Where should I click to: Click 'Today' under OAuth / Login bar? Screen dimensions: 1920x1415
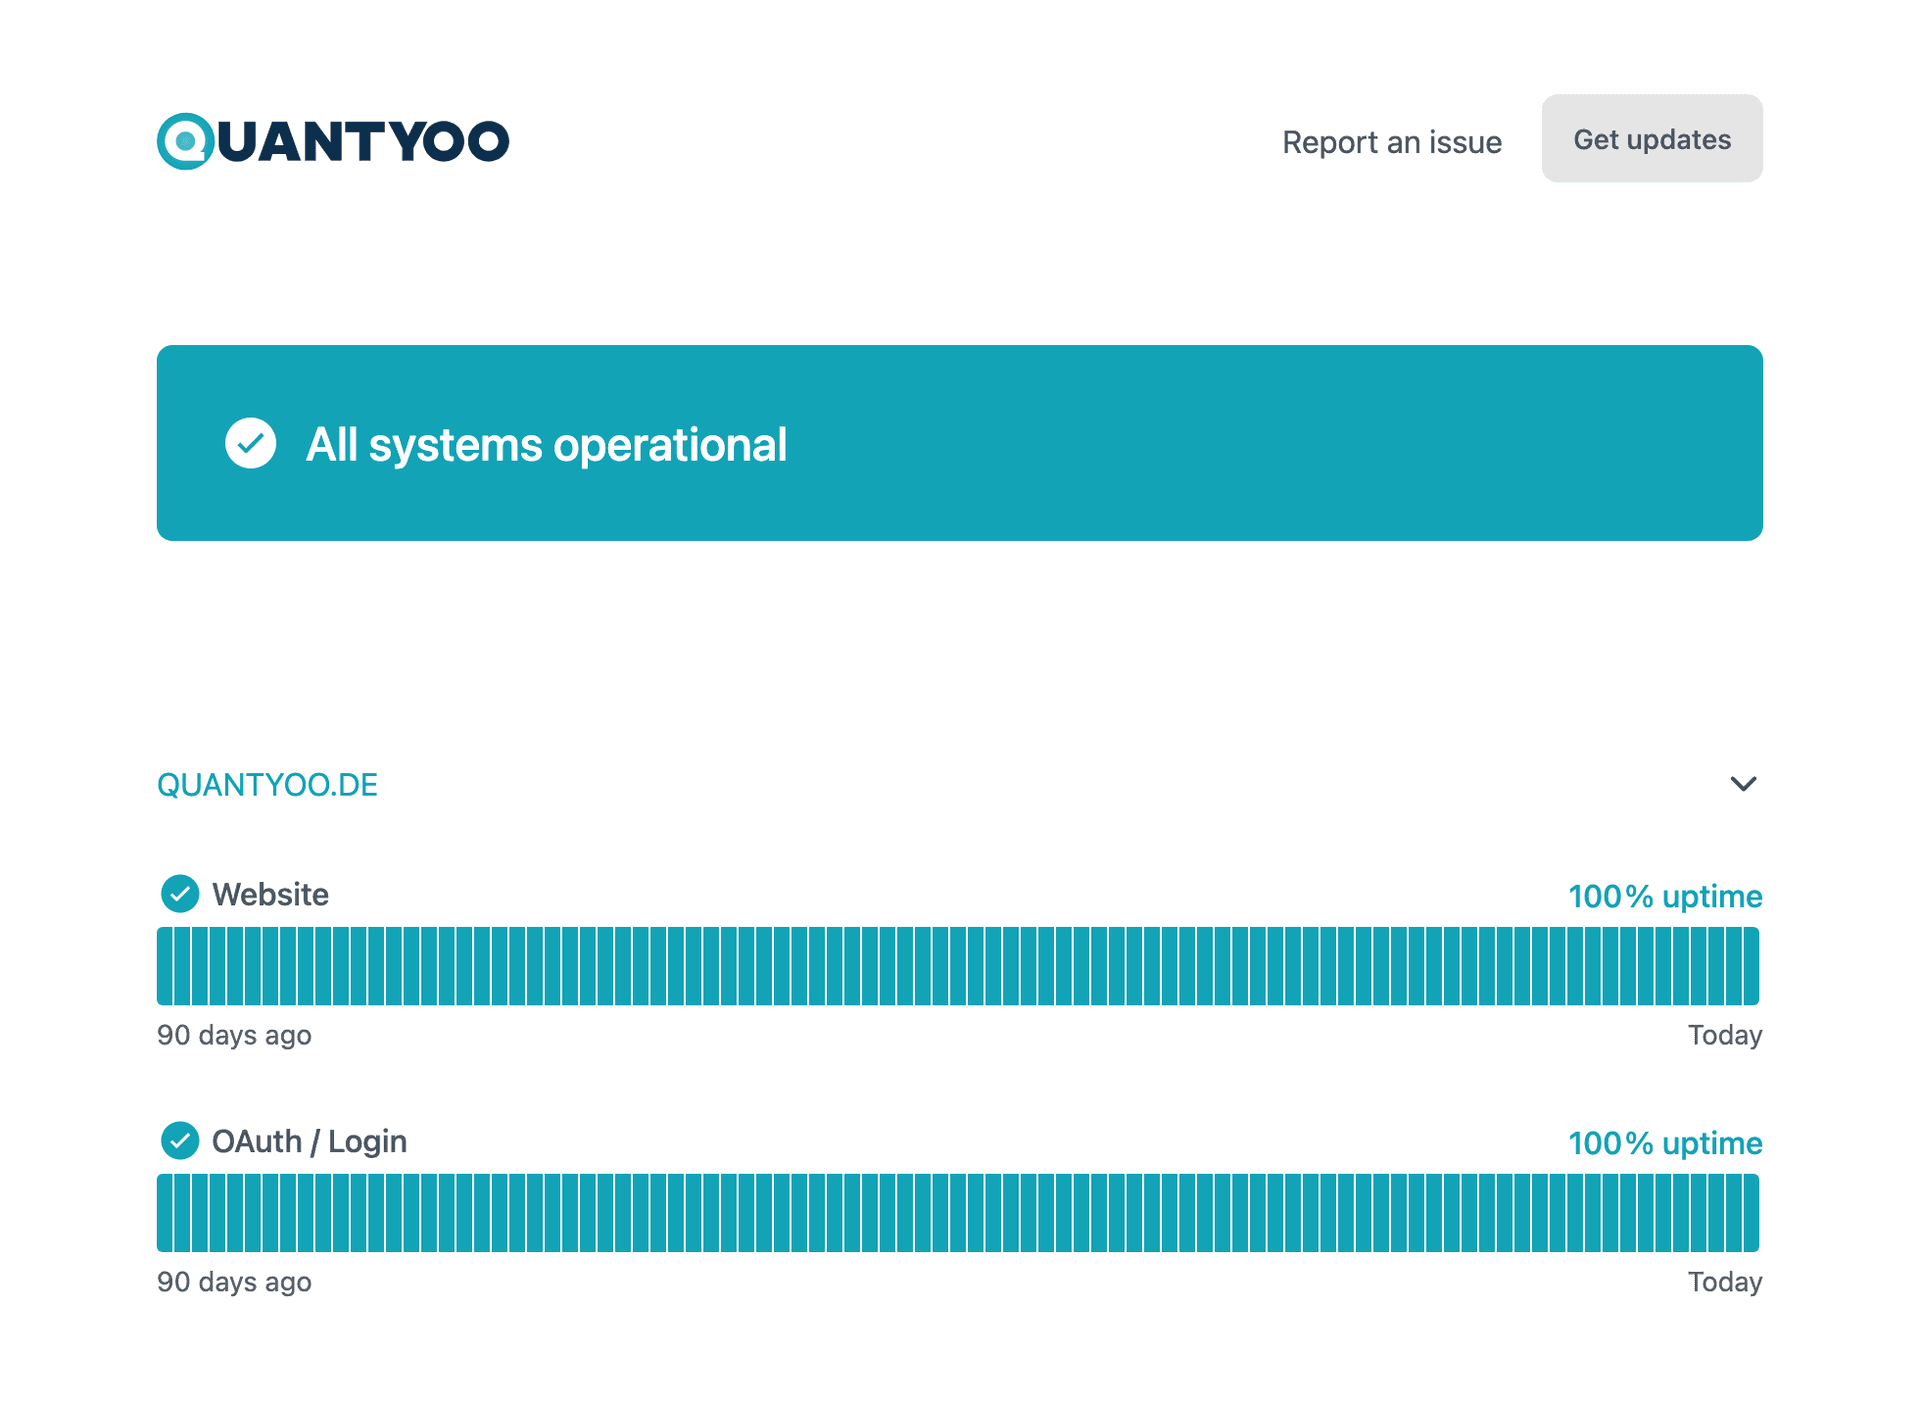pos(1725,1282)
